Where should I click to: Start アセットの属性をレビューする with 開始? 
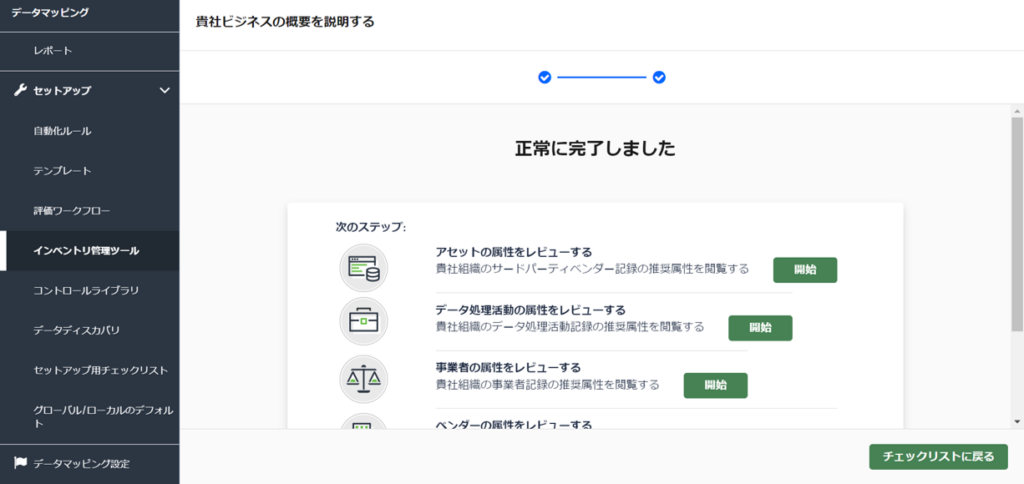click(805, 270)
